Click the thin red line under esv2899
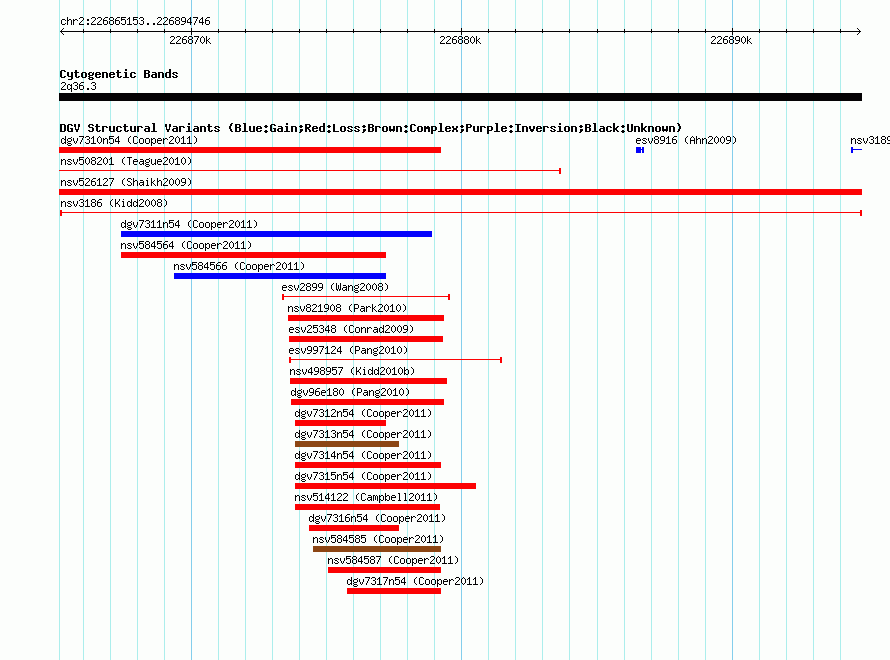The width and height of the screenshot is (890, 660). 366,297
